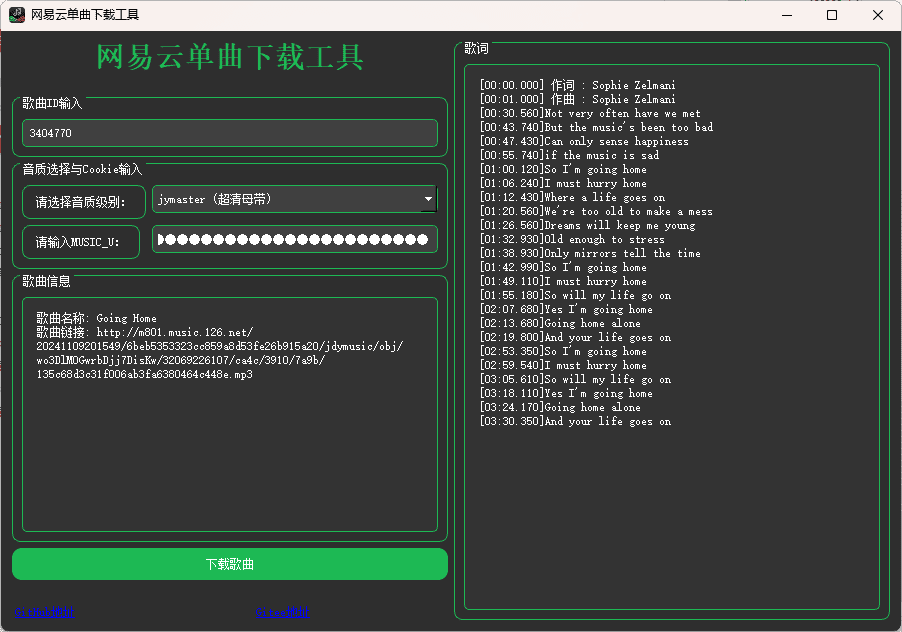Open the GitHub地址 link
Screen dimensions: 902x632
[44, 611]
